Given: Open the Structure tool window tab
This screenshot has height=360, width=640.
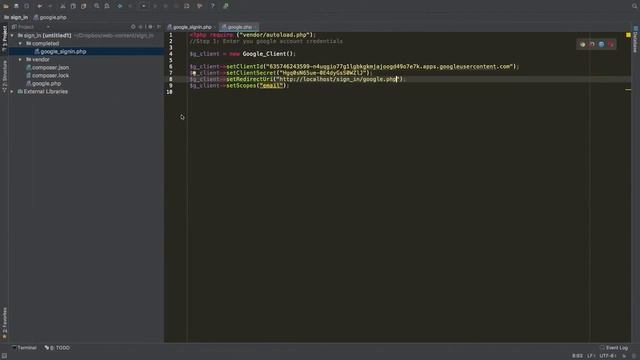Looking at the screenshot, I should point(4,76).
